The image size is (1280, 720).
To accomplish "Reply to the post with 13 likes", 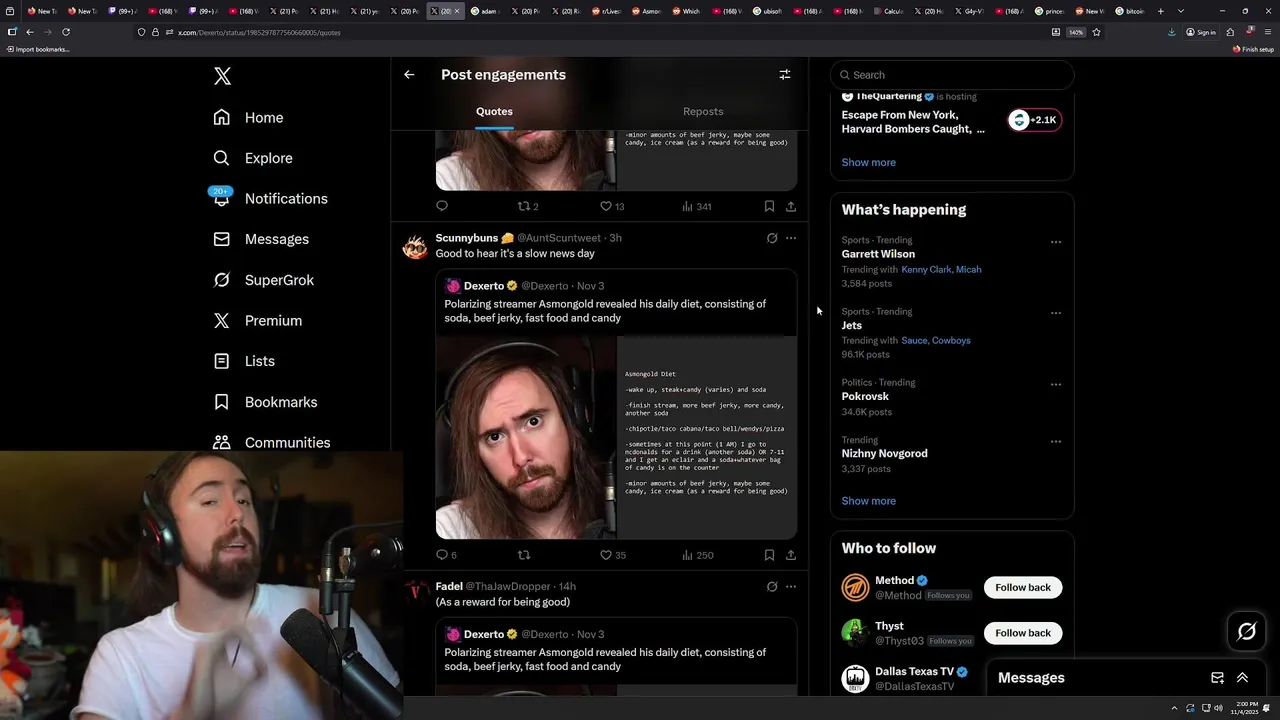I will coord(442,206).
